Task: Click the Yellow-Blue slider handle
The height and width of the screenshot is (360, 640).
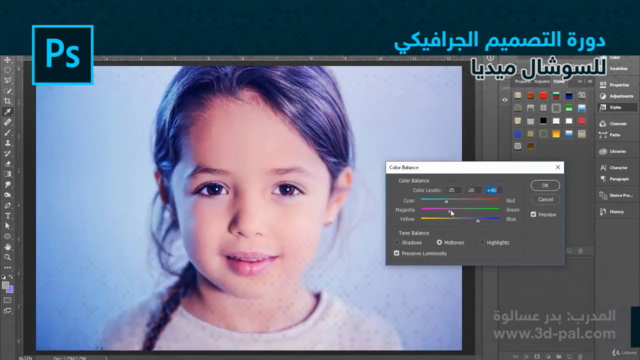Action: (478, 220)
